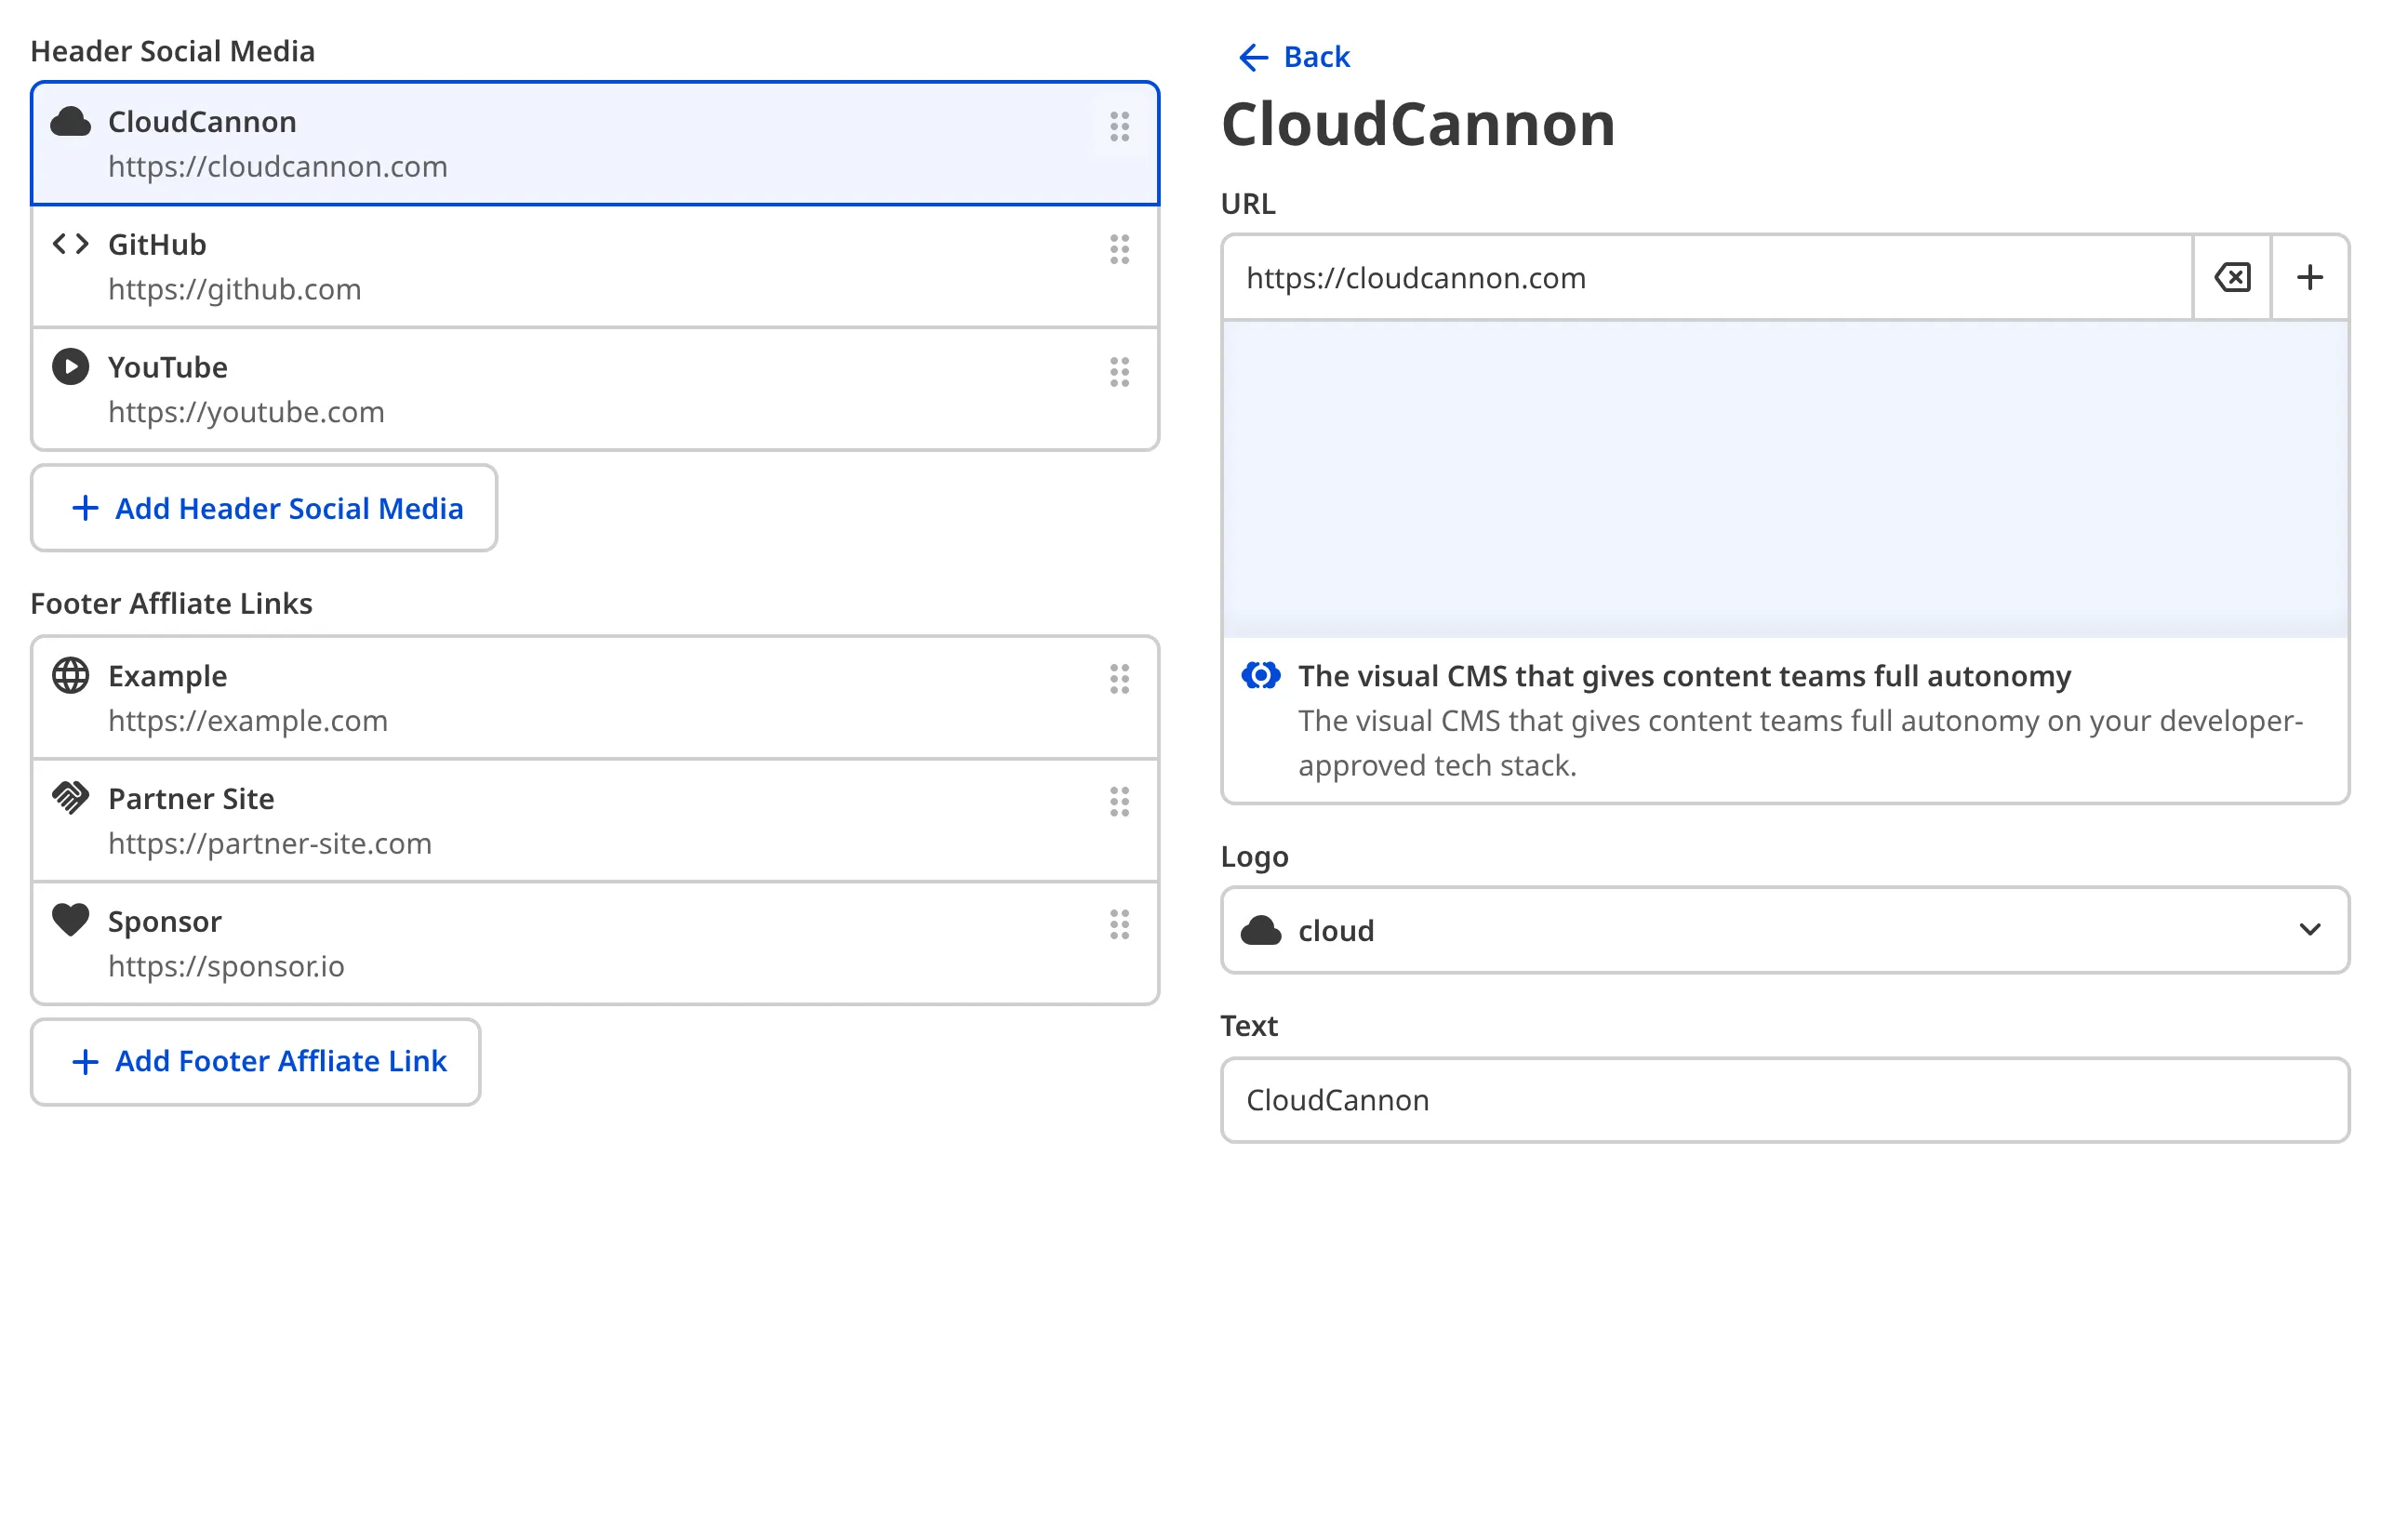Focus the Text input containing CloudCannon
Image resolution: width=2381 pixels, height=1540 pixels.
[1785, 1100]
